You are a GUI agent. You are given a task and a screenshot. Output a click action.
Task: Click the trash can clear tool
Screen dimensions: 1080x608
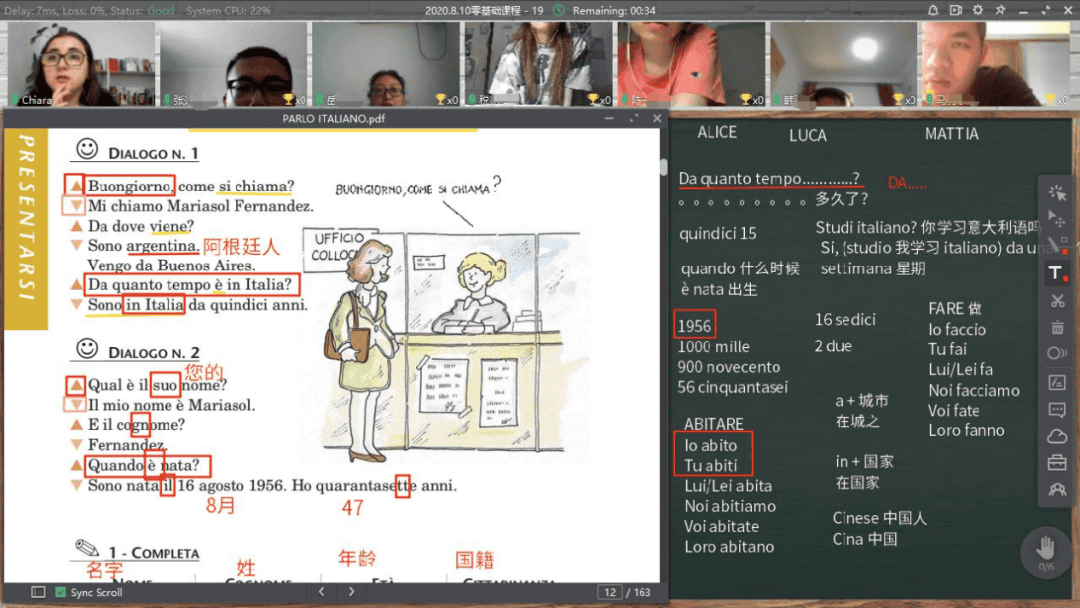click(1057, 327)
